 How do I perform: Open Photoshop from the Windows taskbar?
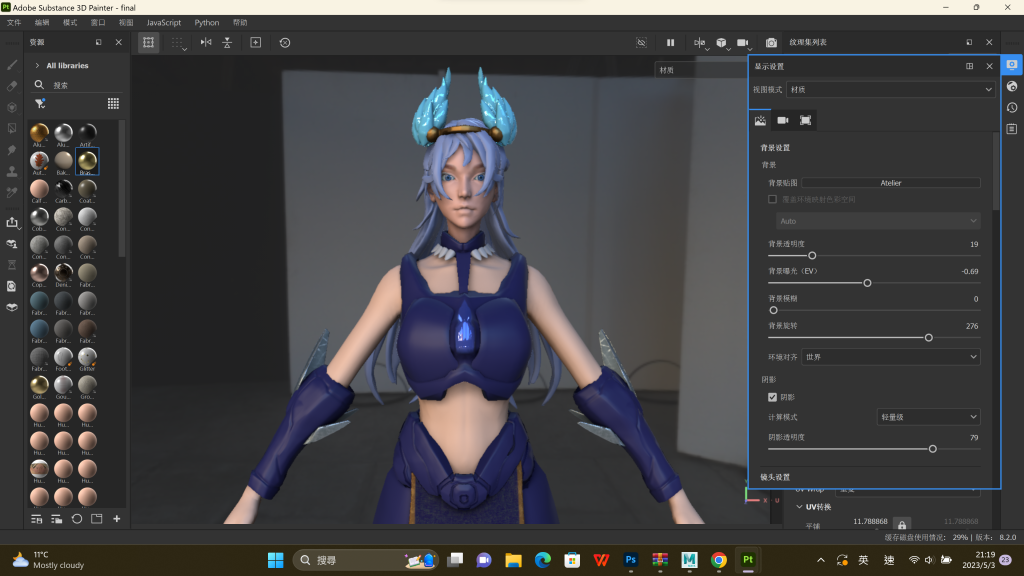630,560
